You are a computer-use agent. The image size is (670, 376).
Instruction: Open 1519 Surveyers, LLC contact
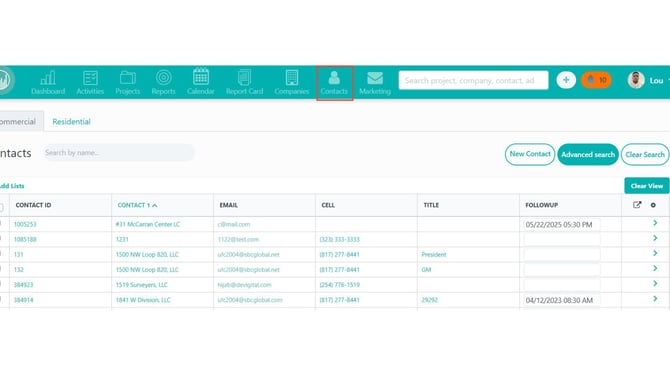click(x=141, y=285)
